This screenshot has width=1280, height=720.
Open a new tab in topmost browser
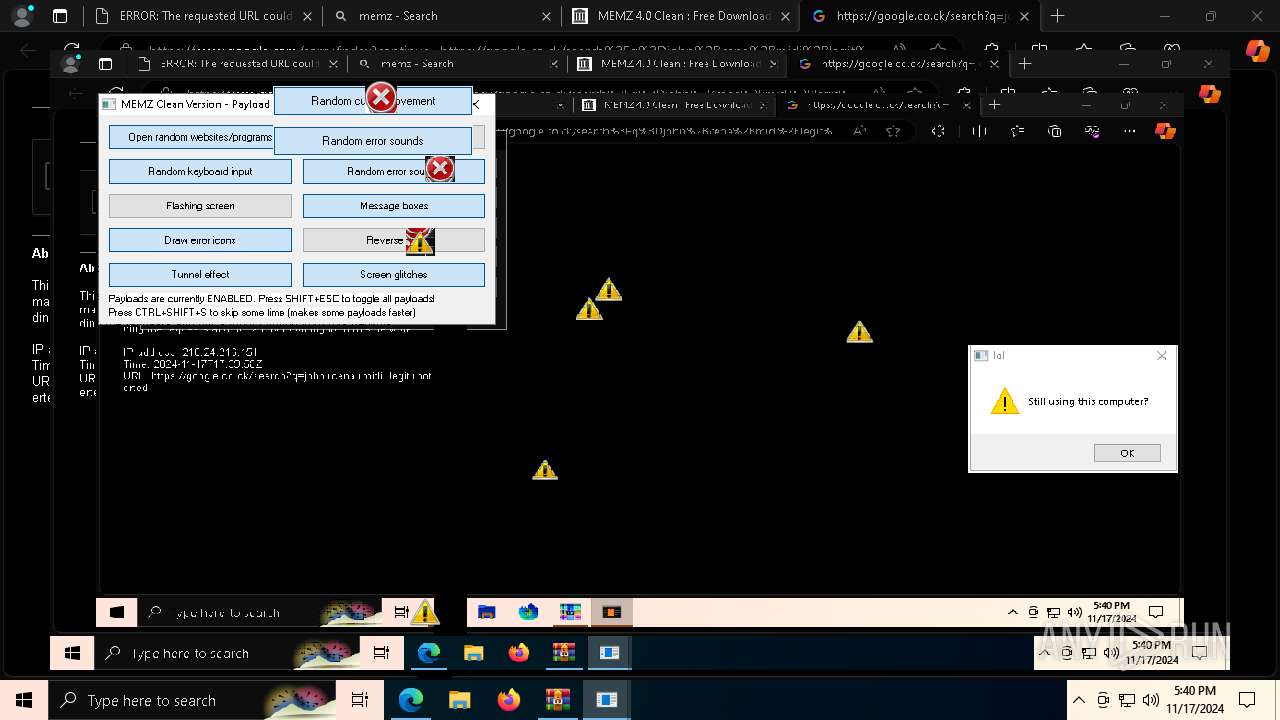1058,16
